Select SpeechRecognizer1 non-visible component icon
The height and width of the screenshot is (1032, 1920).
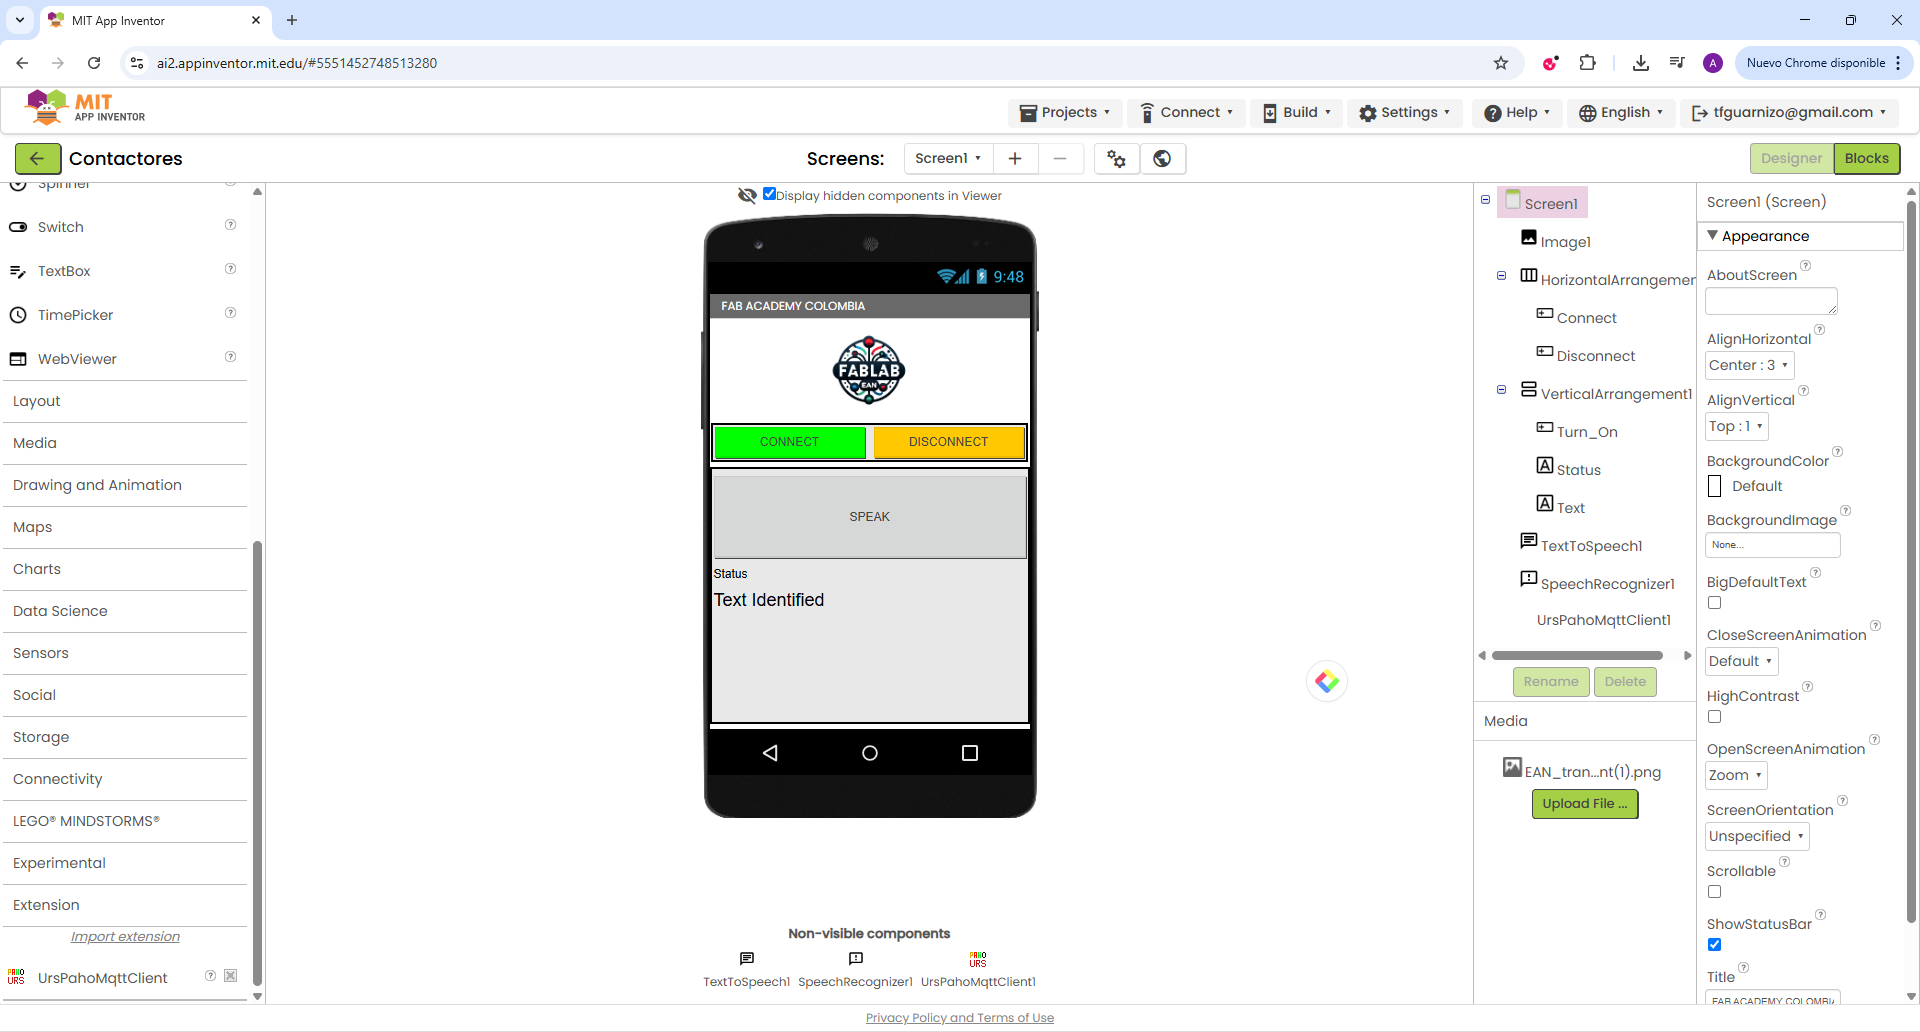coord(855,959)
